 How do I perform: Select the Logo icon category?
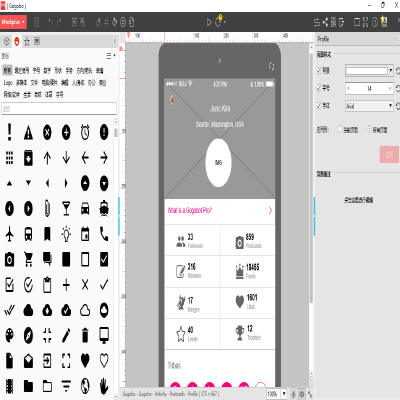8,83
